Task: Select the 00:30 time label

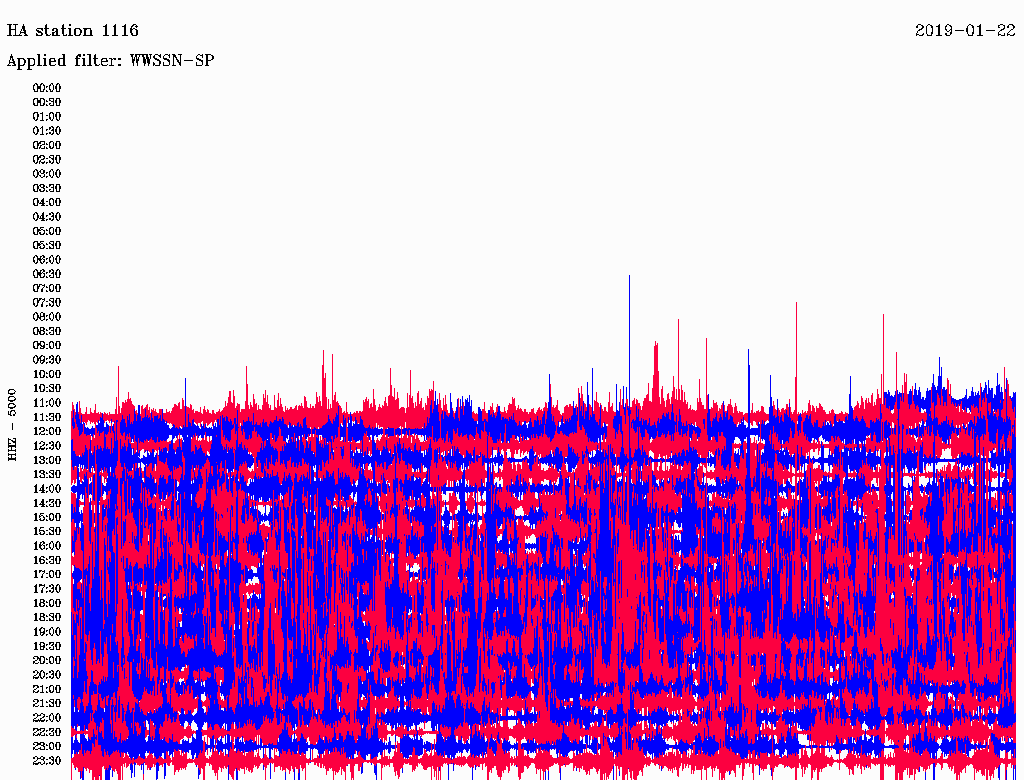Action: pos(47,103)
